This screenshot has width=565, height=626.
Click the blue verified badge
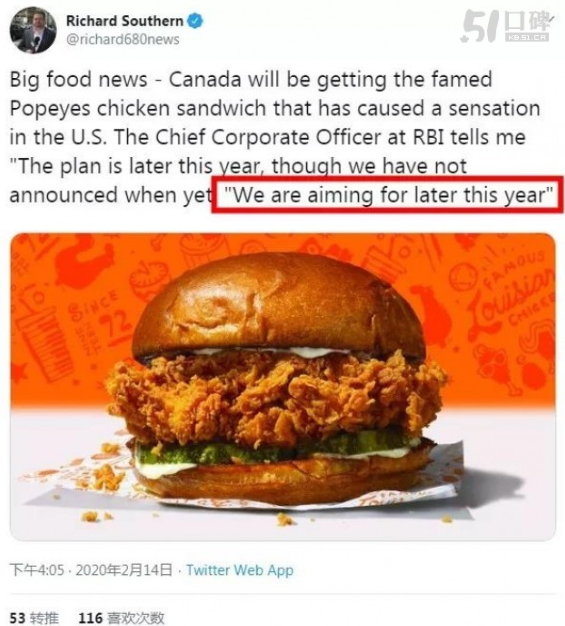[195, 21]
